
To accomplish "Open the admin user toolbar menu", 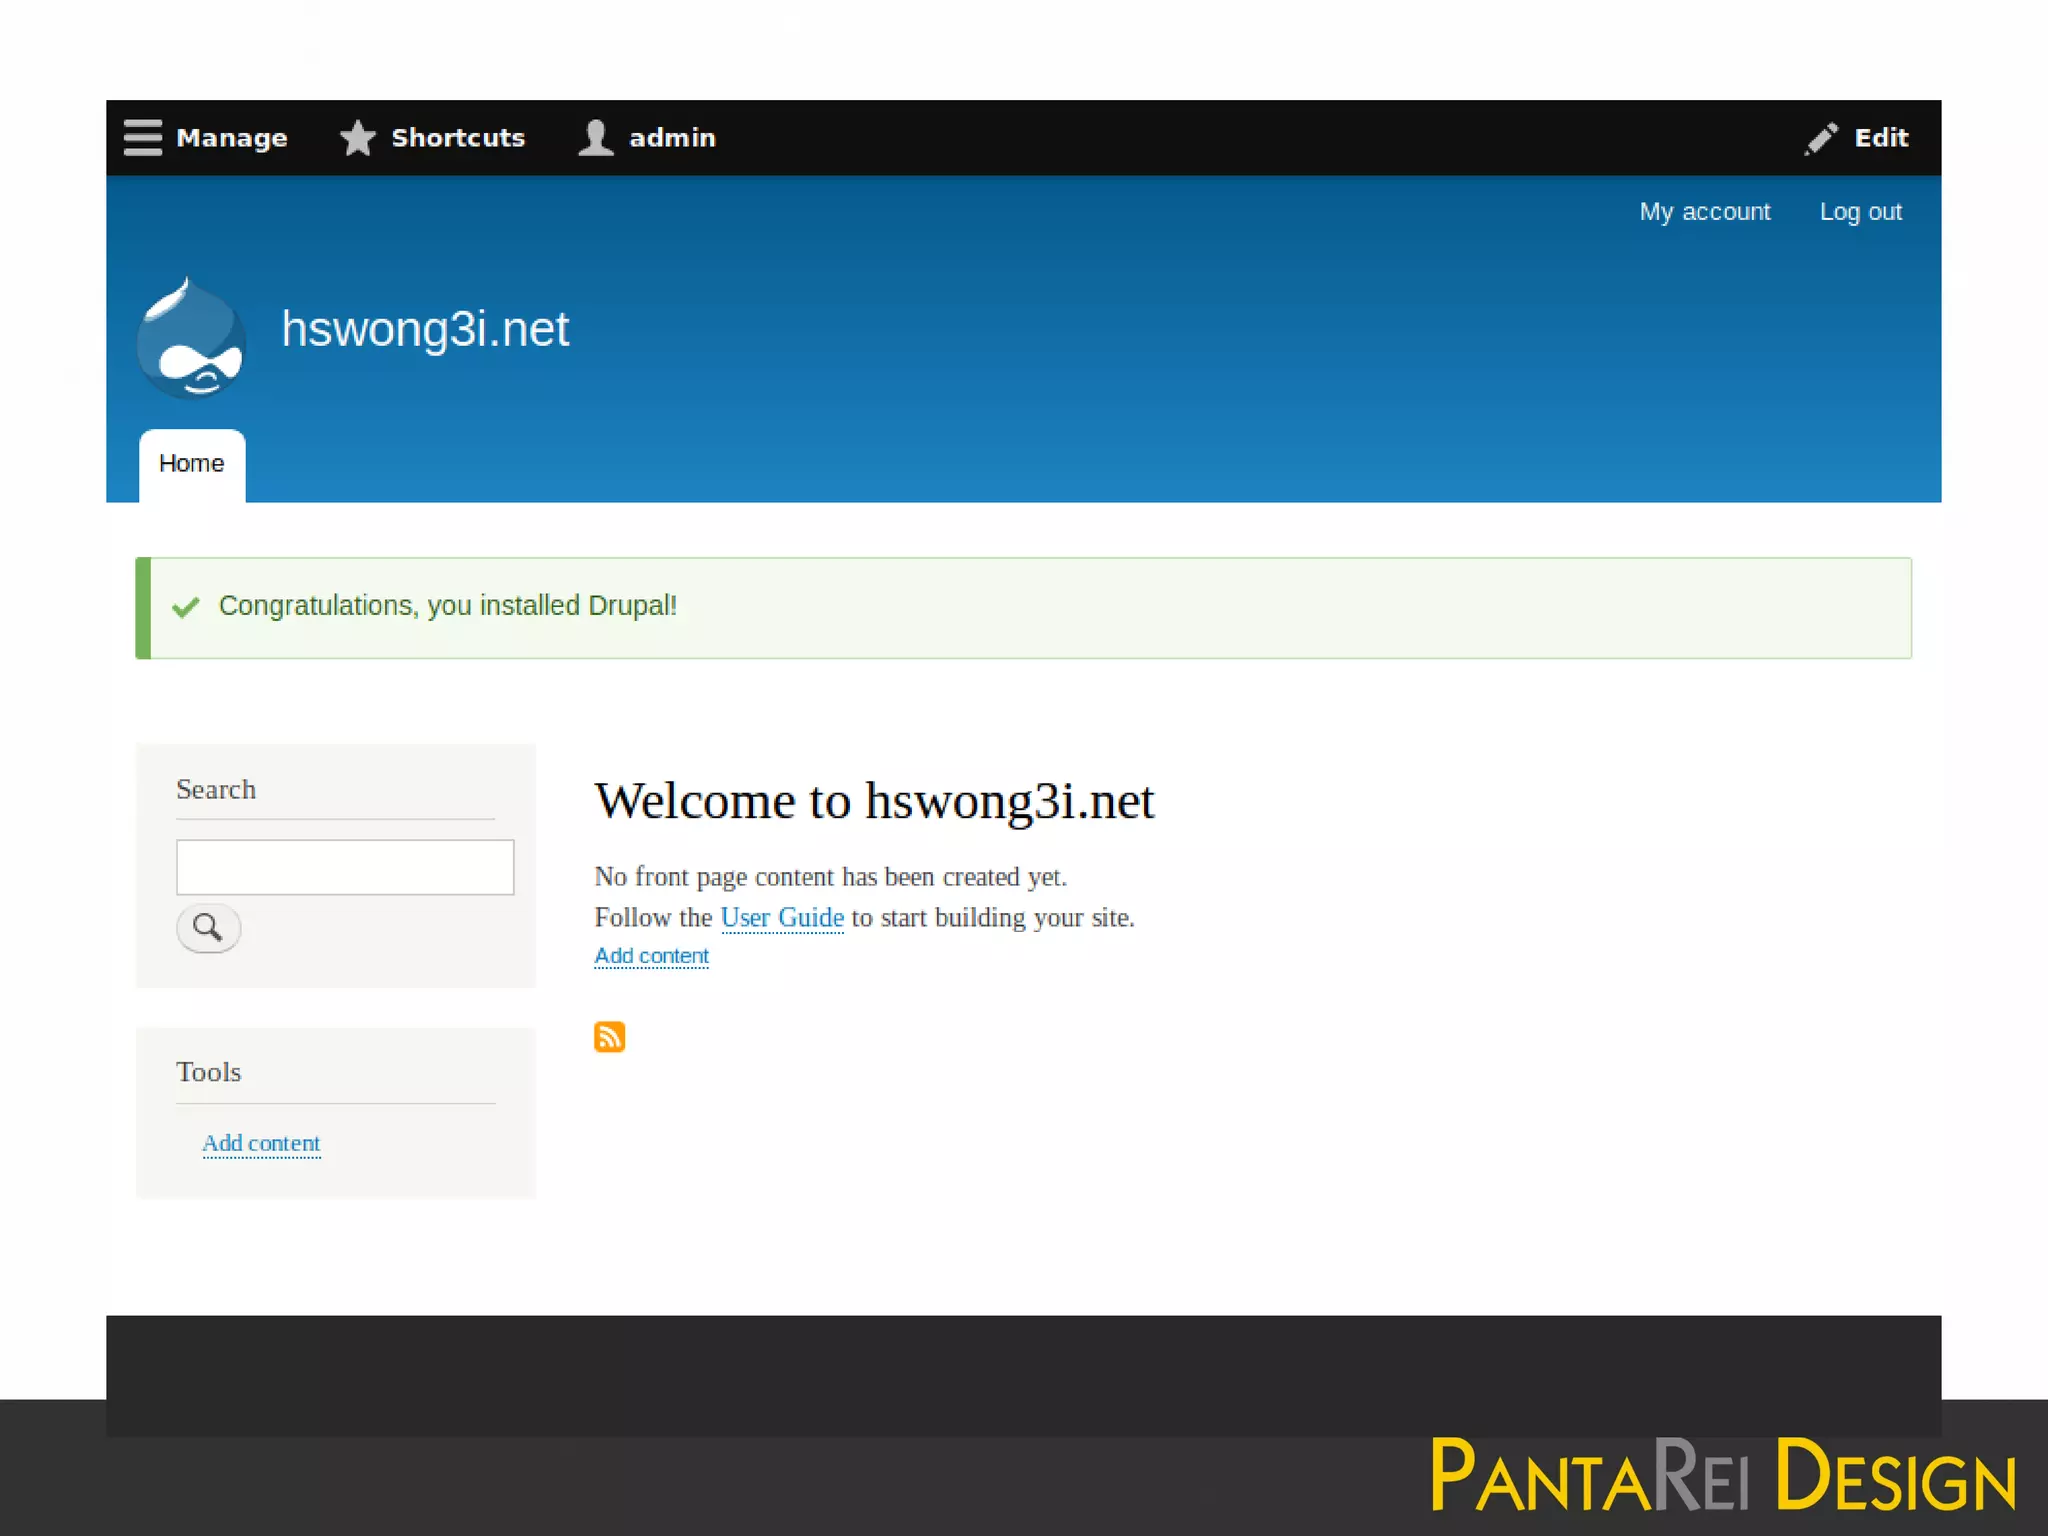I will 672,138.
